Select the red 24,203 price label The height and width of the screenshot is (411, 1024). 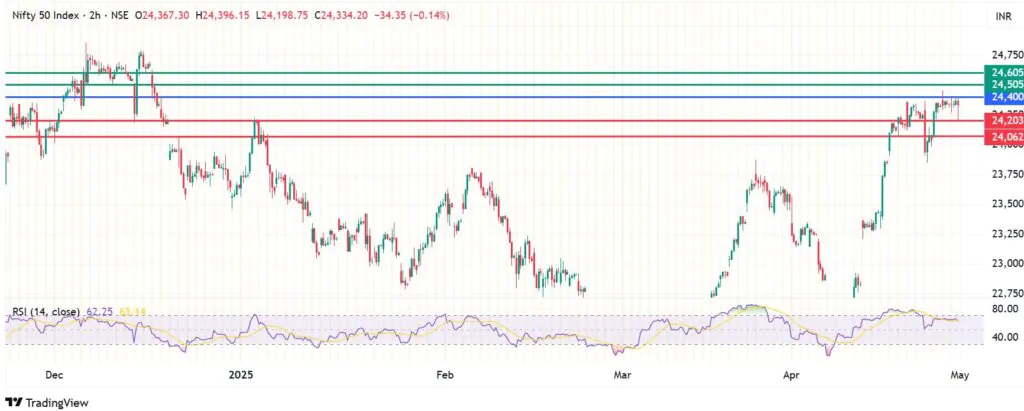pos(1003,121)
